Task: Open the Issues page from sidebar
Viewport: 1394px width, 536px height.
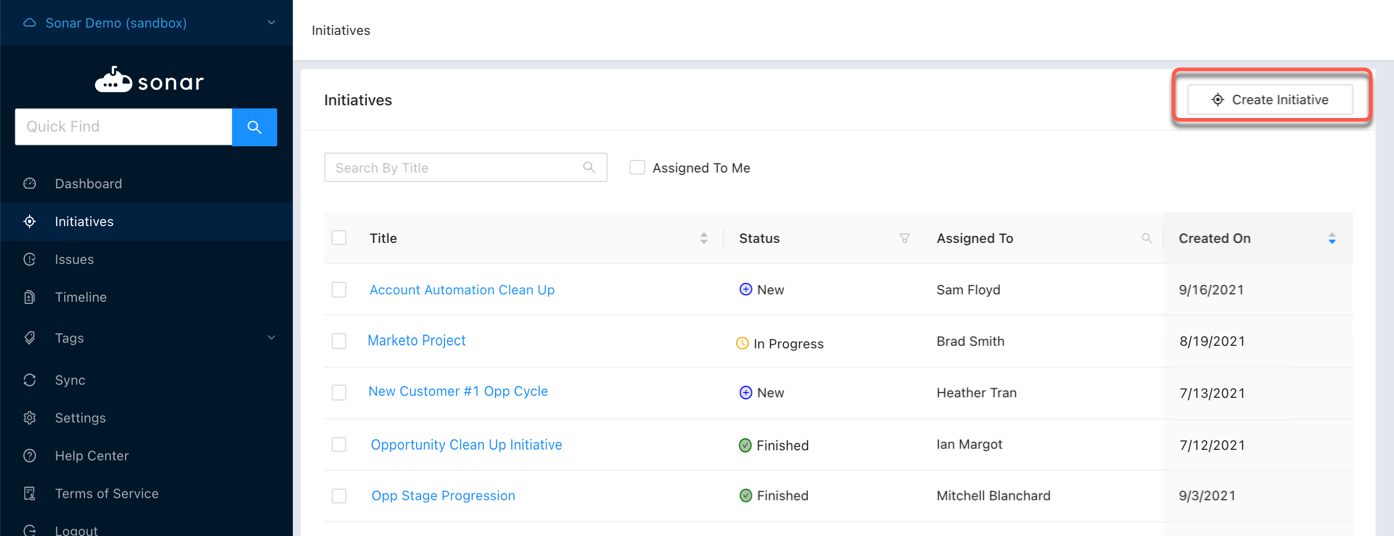Action: (x=74, y=260)
